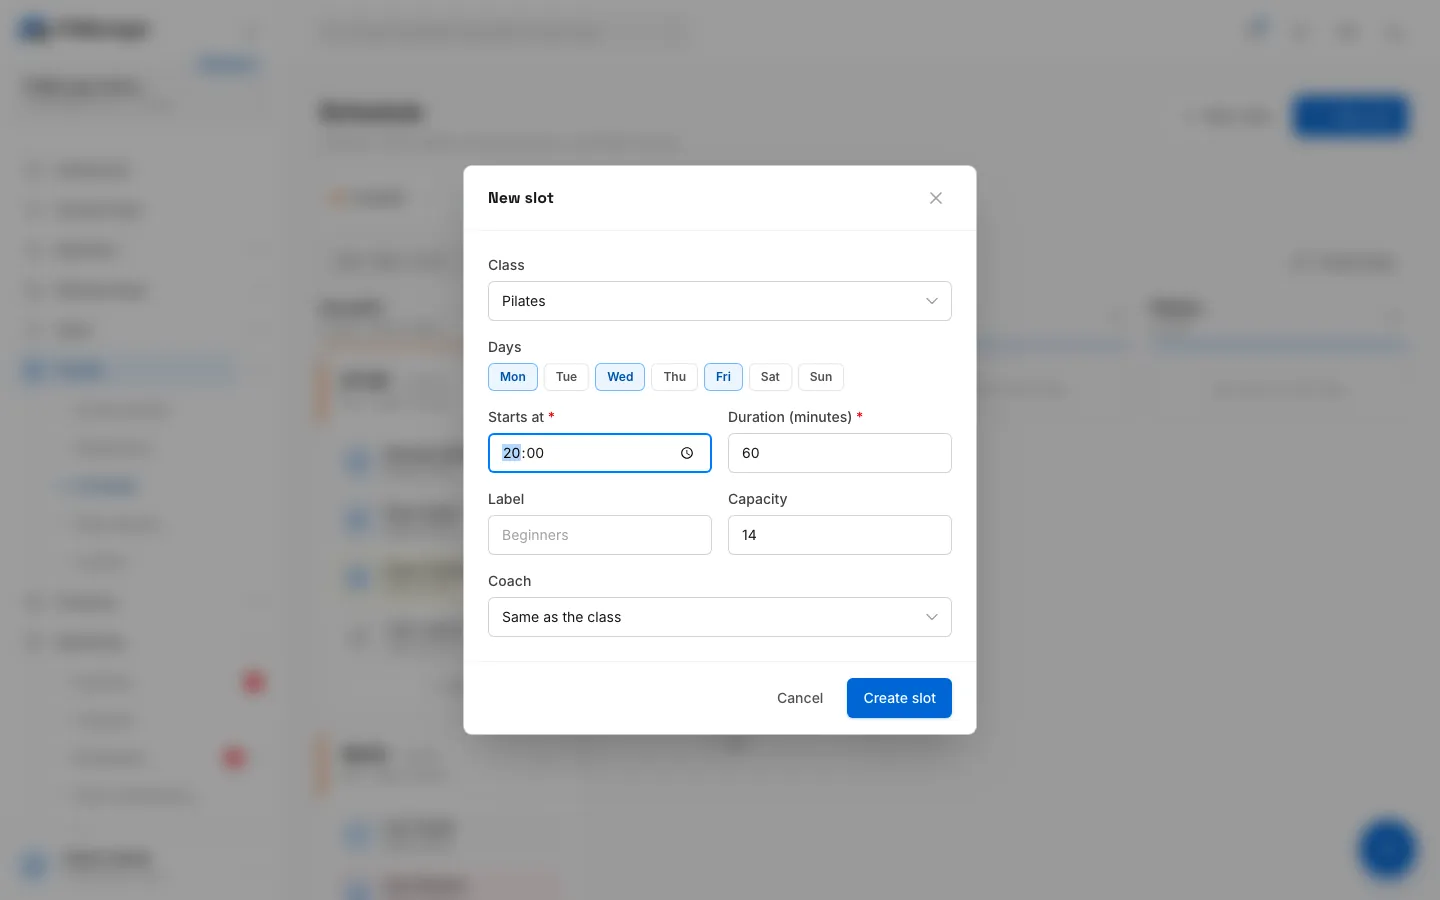Toggle the Fri day chip
Screen dimensions: 1440x900
click(x=723, y=377)
